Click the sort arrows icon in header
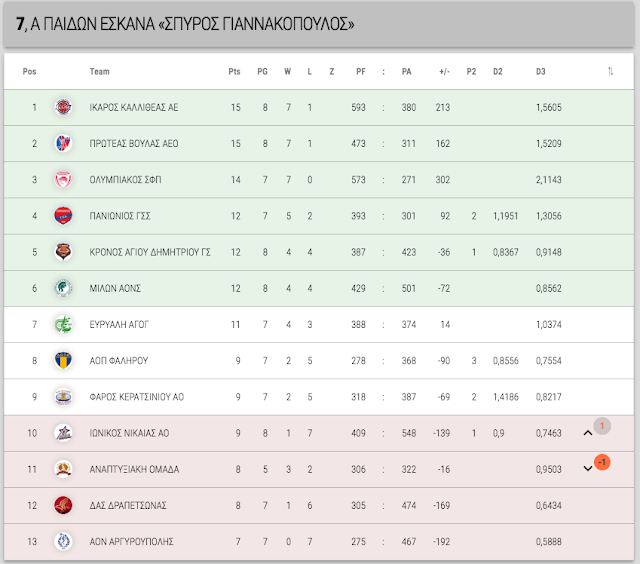640x564 pixels. pyautogui.click(x=610, y=71)
